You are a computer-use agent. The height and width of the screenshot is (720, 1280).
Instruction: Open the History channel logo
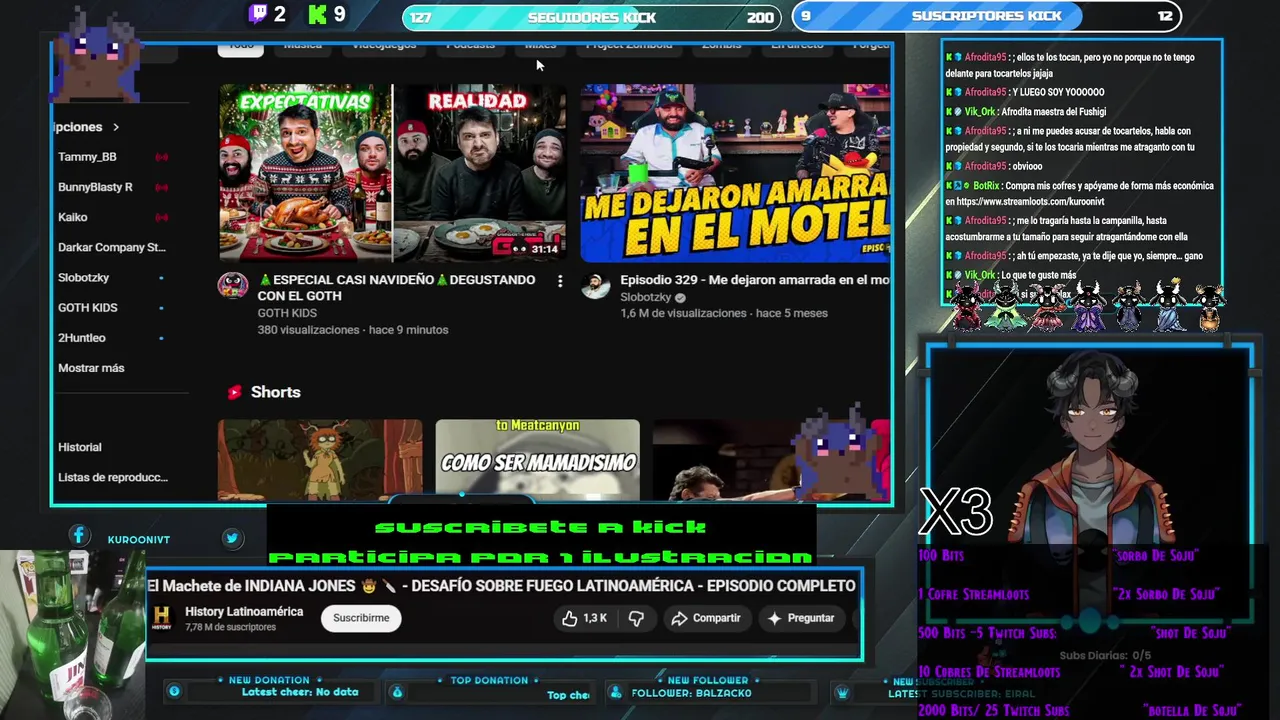(x=162, y=618)
